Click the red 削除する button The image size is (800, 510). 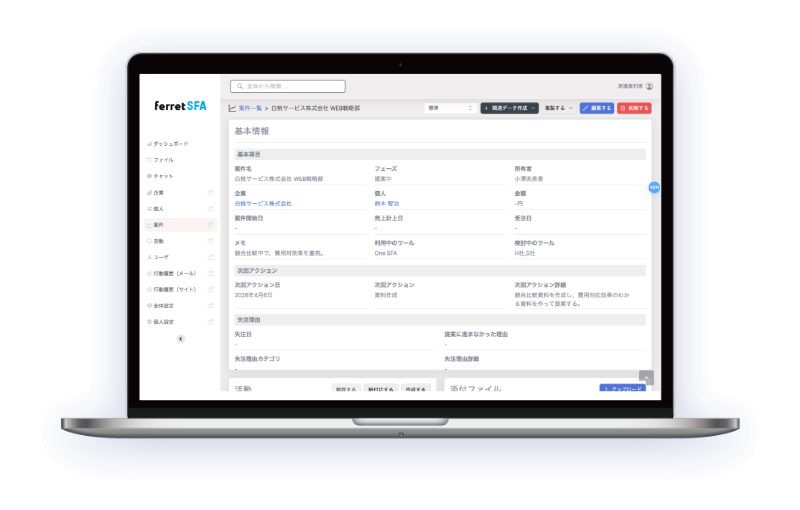point(634,108)
